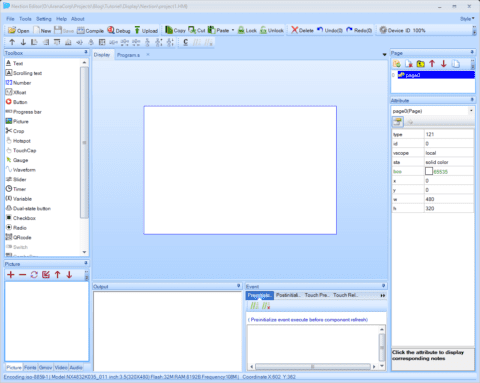
Task: Open the Fonts tab in the bottom-left panel
Action: [x=30, y=367]
